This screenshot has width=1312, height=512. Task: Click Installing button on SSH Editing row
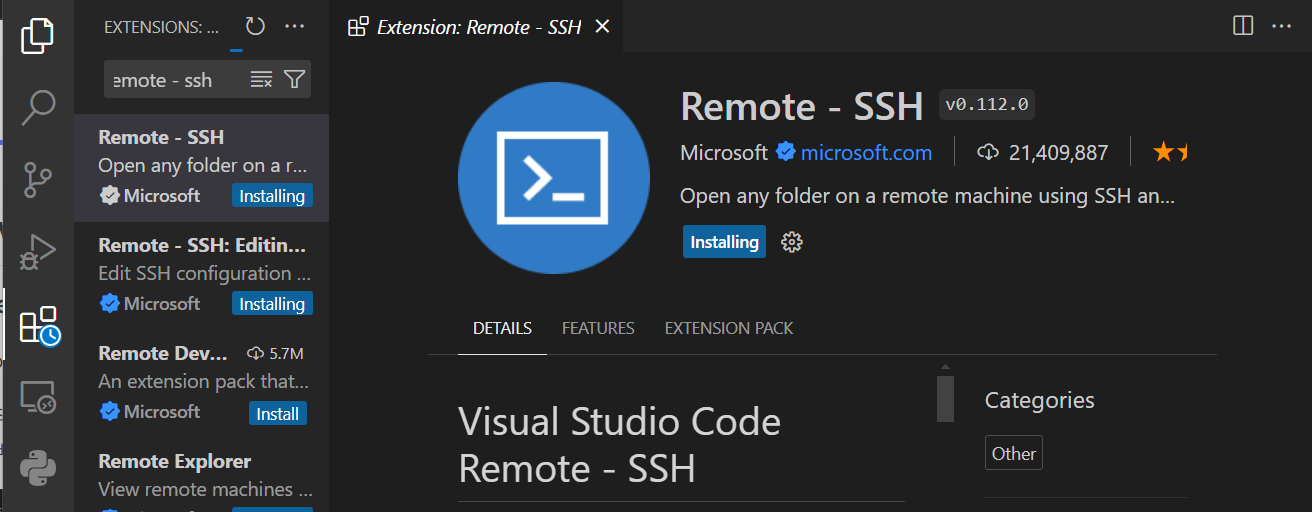(x=272, y=304)
